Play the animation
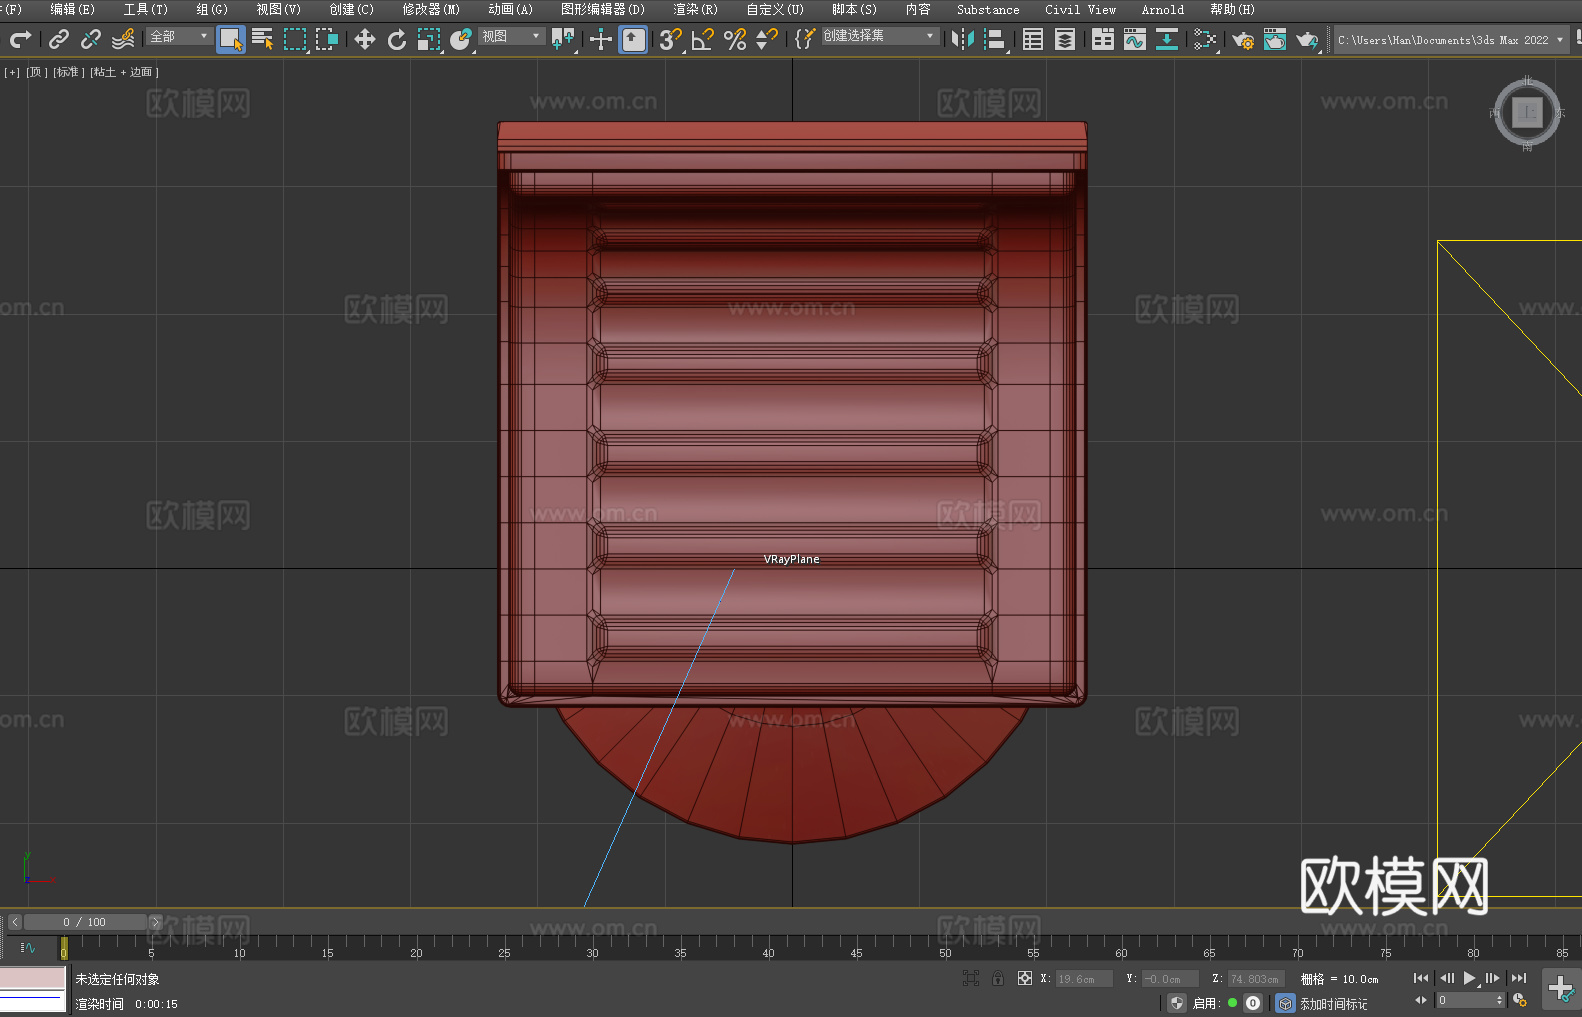The width and height of the screenshot is (1582, 1017). click(1469, 978)
